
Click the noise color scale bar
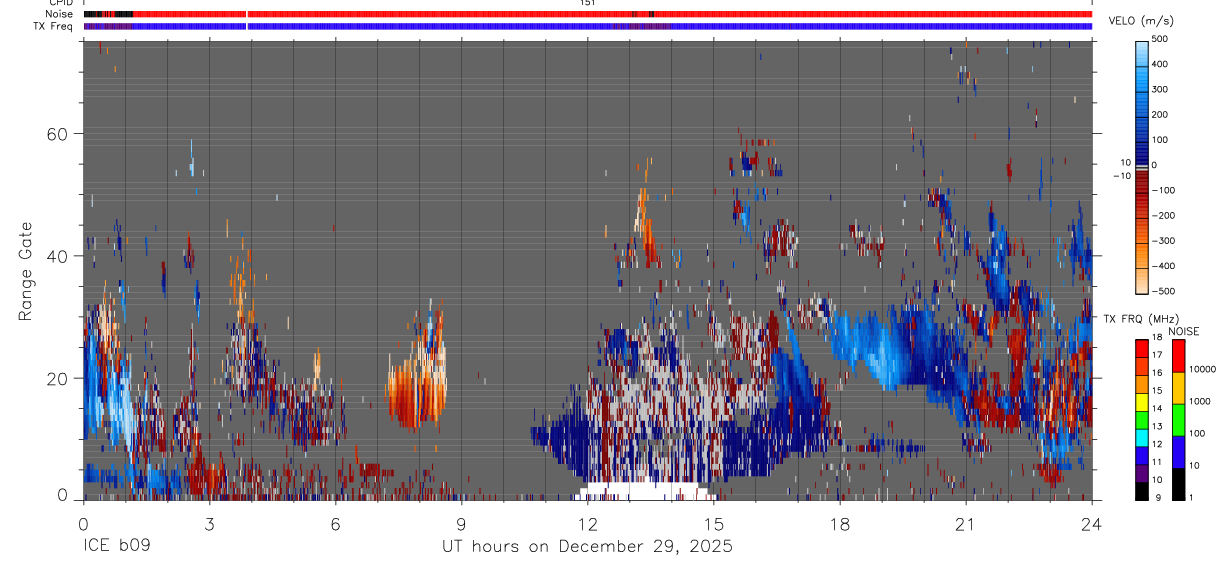tap(1178, 419)
